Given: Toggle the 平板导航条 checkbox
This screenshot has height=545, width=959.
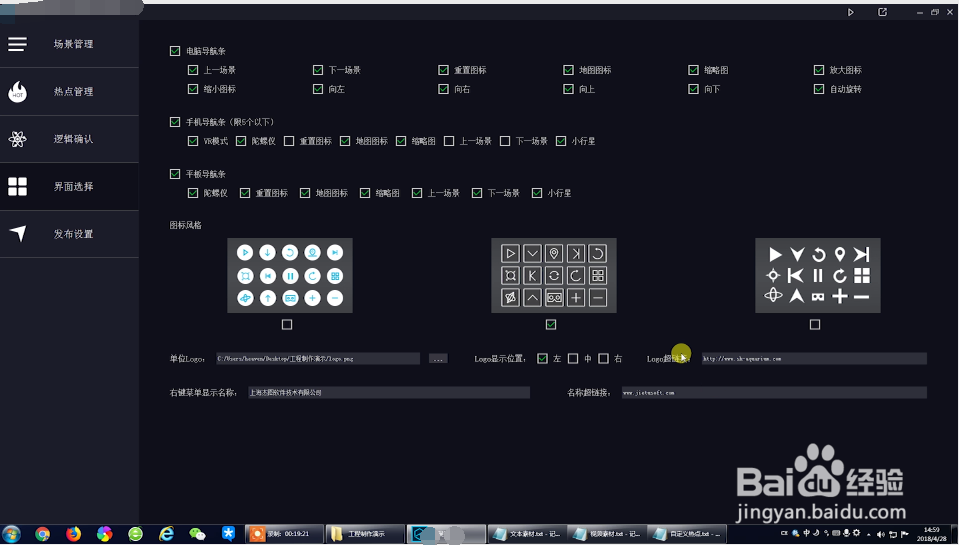Looking at the screenshot, I should pyautogui.click(x=175, y=174).
